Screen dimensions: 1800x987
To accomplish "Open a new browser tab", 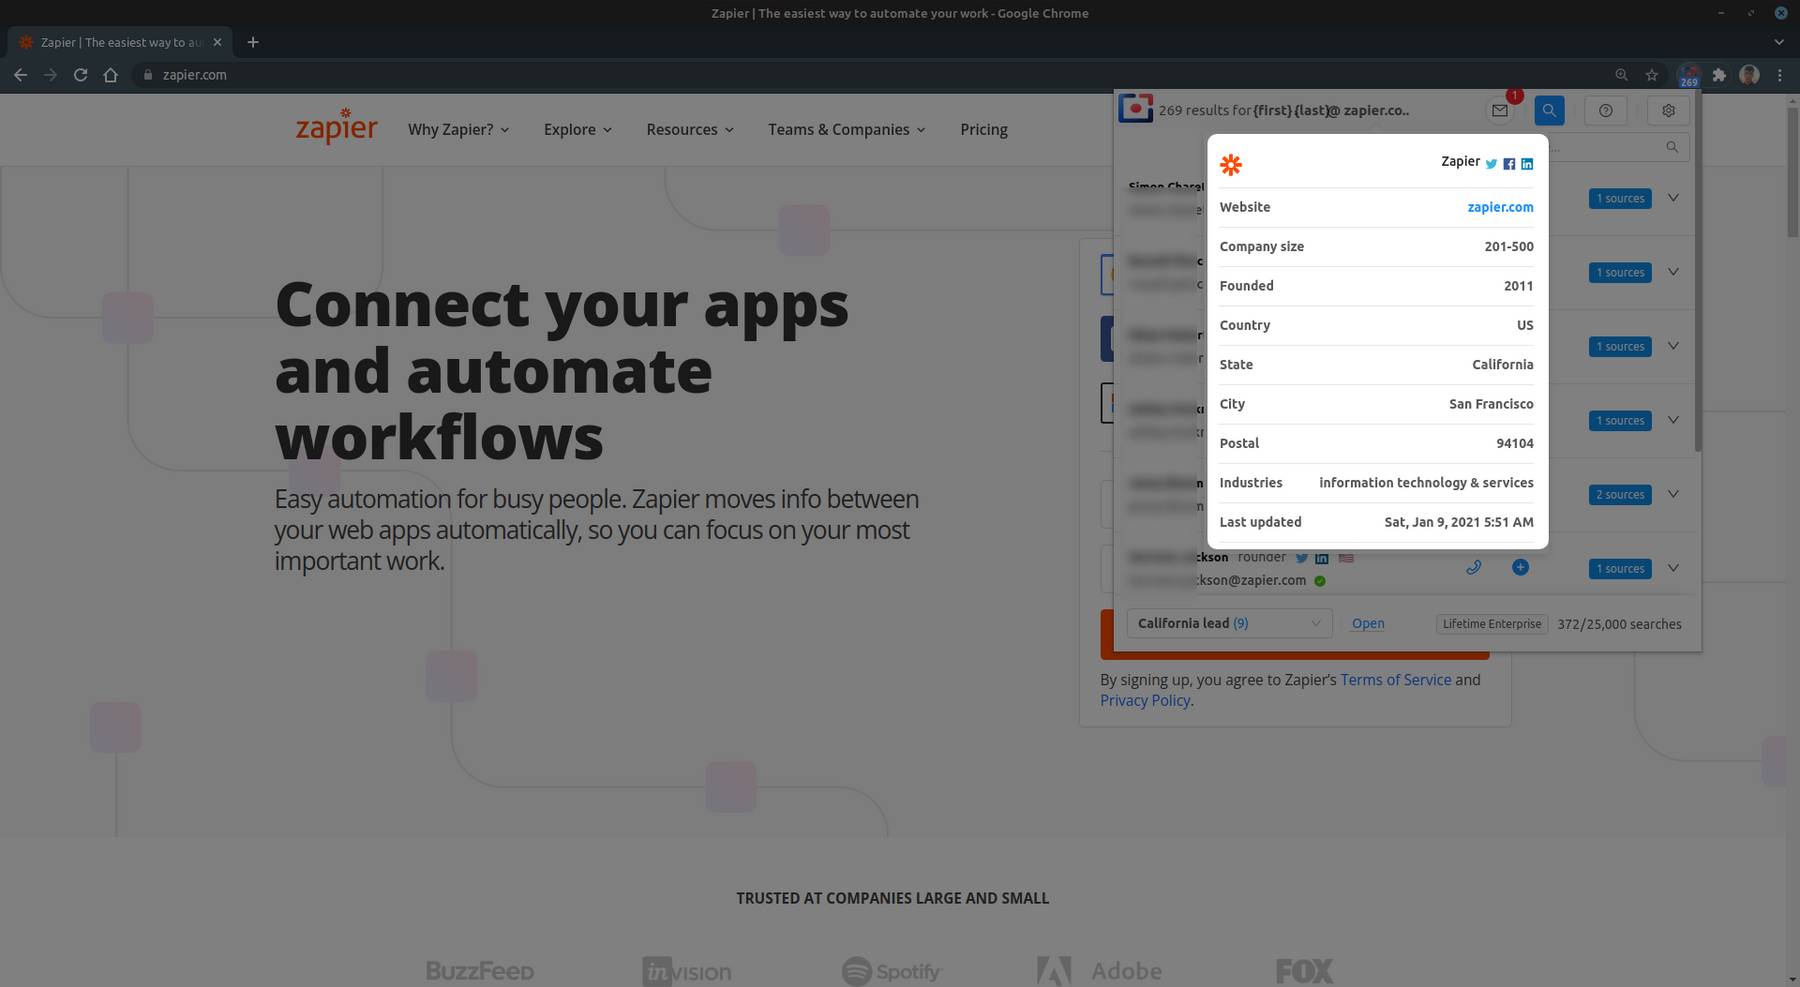I will [253, 42].
